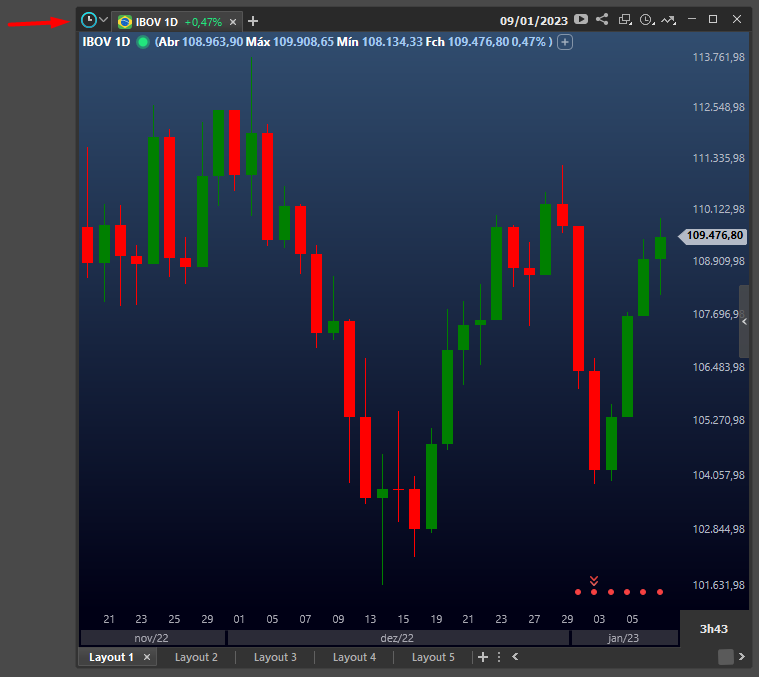Click the 3h43 countdown timer
Viewport: 759px width, 677px height.
click(x=713, y=629)
